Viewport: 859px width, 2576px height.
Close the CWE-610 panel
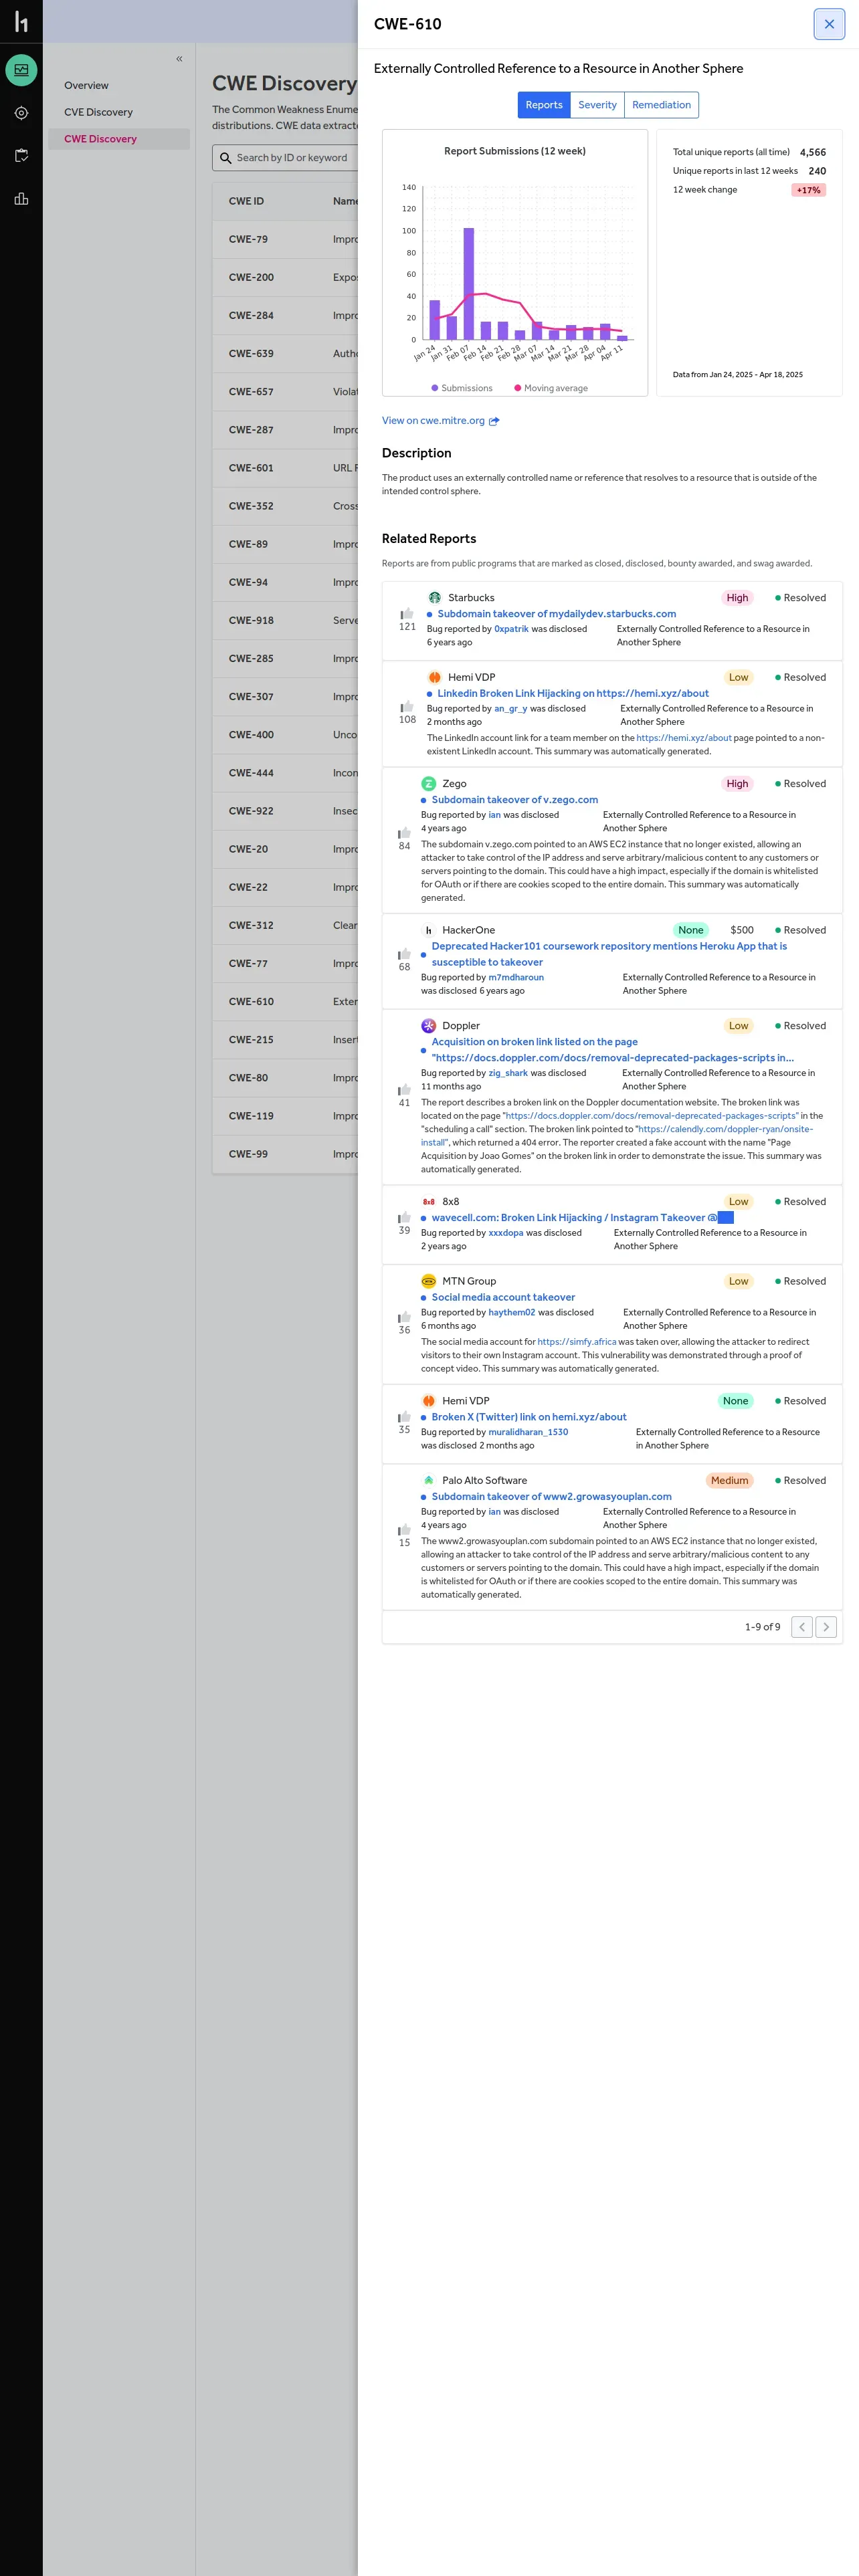click(828, 24)
